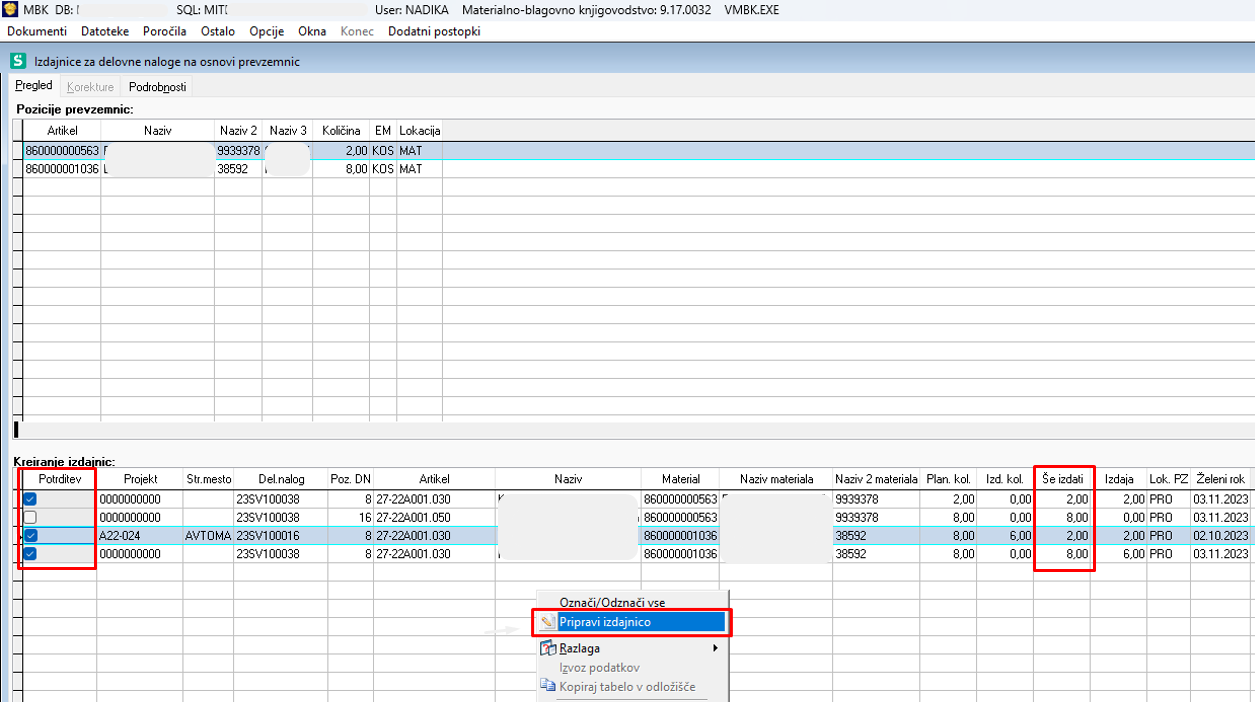Click artikel cell 27-22A001.050
Image resolution: width=1255 pixels, height=702 pixels.
tap(434, 518)
